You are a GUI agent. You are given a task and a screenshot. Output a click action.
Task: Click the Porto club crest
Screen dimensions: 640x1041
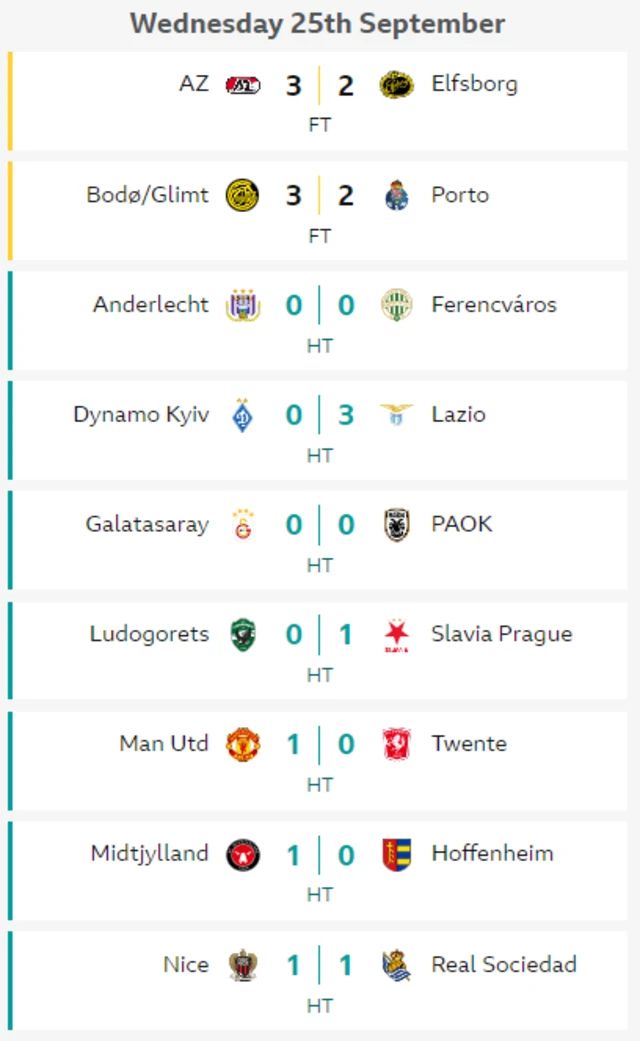pos(396,195)
